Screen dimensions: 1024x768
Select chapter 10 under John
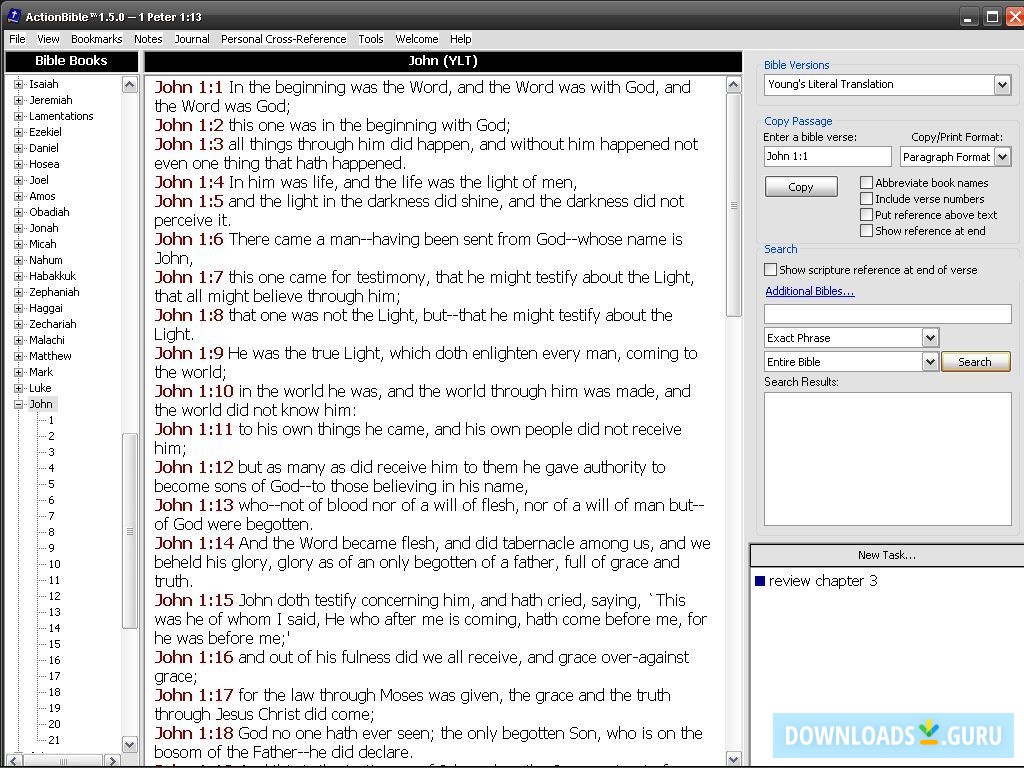[54, 564]
